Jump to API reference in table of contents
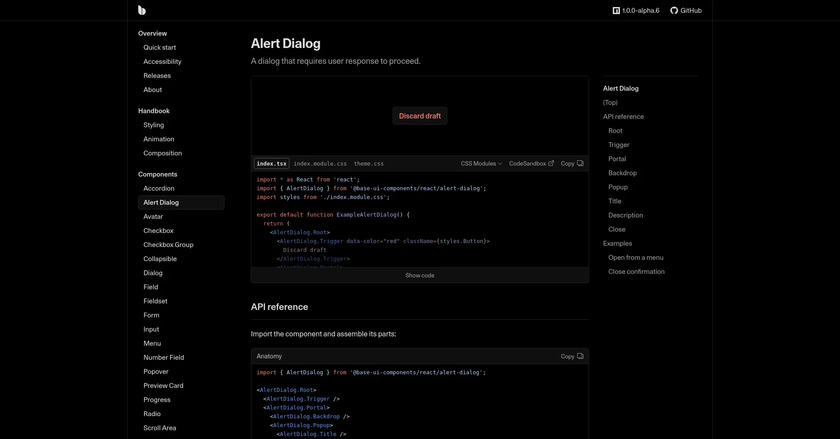The image size is (840, 439). 624,116
